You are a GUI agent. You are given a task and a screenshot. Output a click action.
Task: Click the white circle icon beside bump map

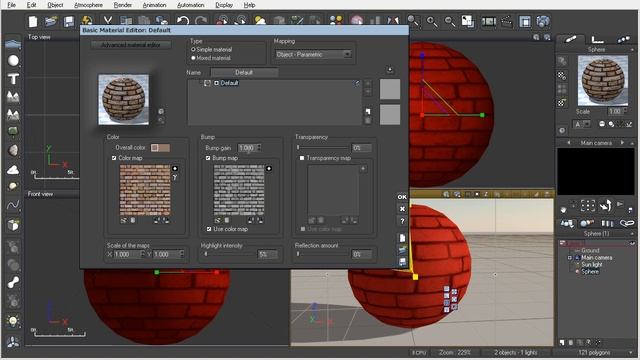click(269, 169)
